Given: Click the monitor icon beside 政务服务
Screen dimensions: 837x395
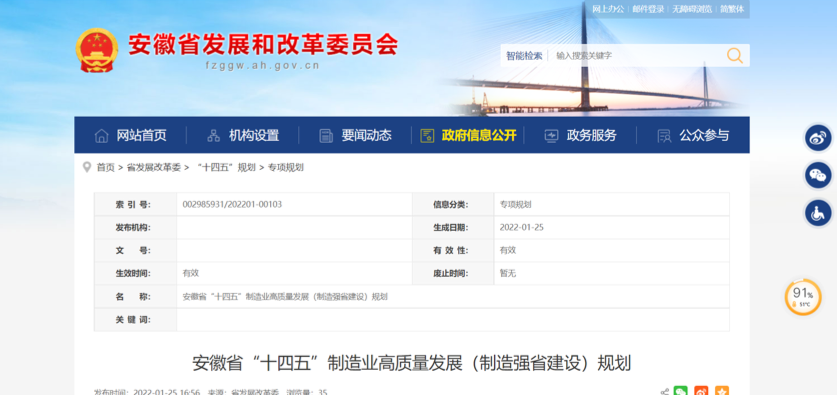Looking at the screenshot, I should pos(551,136).
